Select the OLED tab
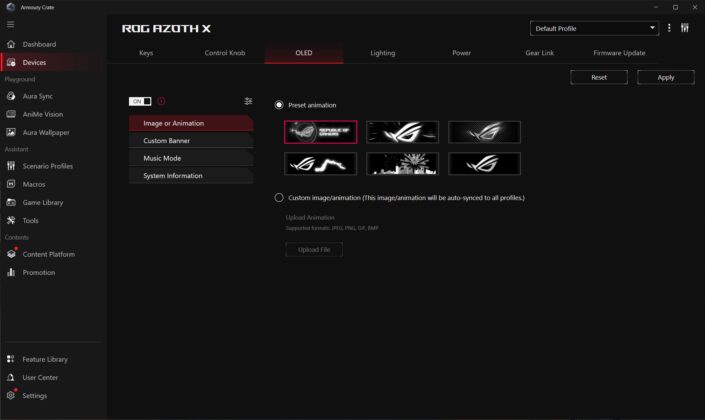The height and width of the screenshot is (420, 705). tap(304, 53)
